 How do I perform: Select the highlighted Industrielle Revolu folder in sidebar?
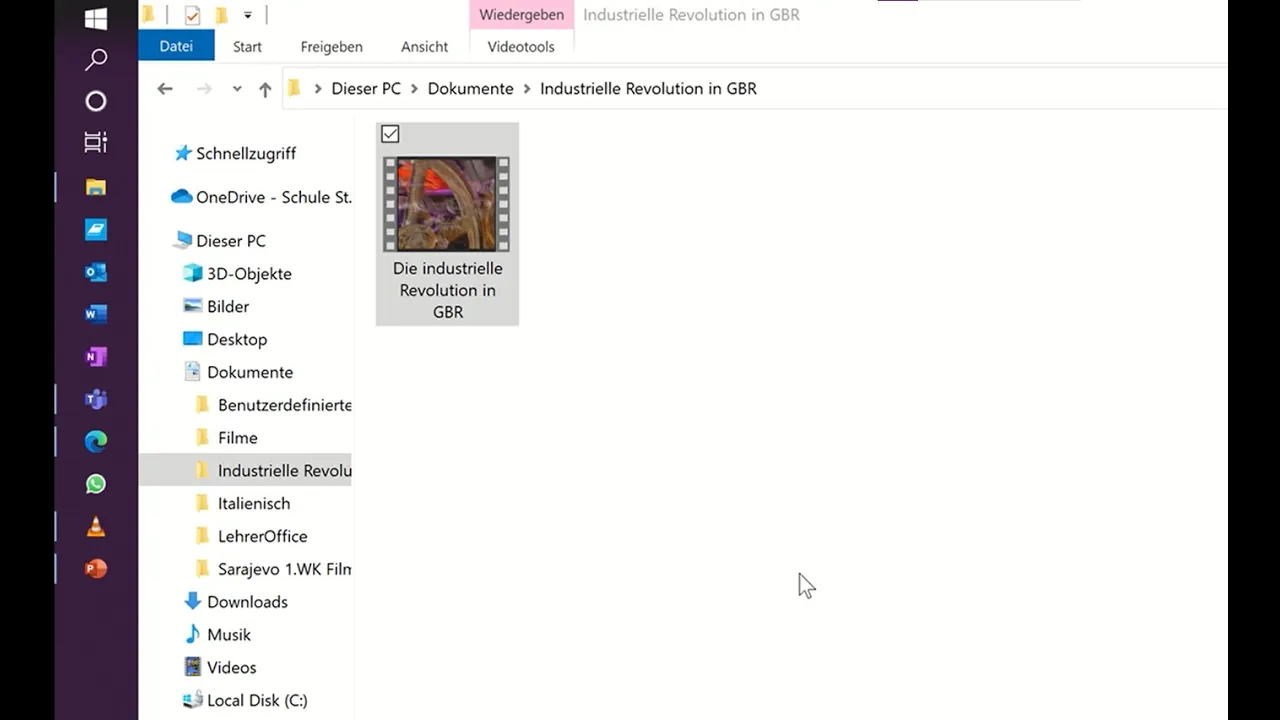pyautogui.click(x=245, y=470)
